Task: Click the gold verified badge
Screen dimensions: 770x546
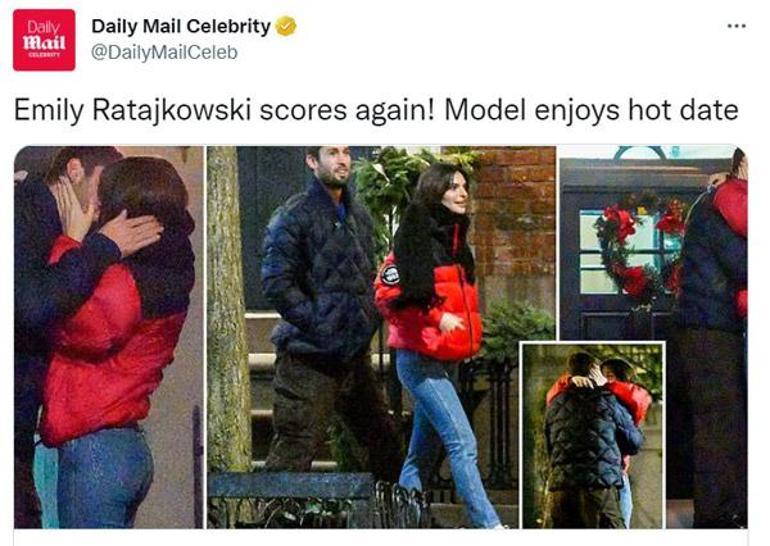Action: click(x=286, y=26)
